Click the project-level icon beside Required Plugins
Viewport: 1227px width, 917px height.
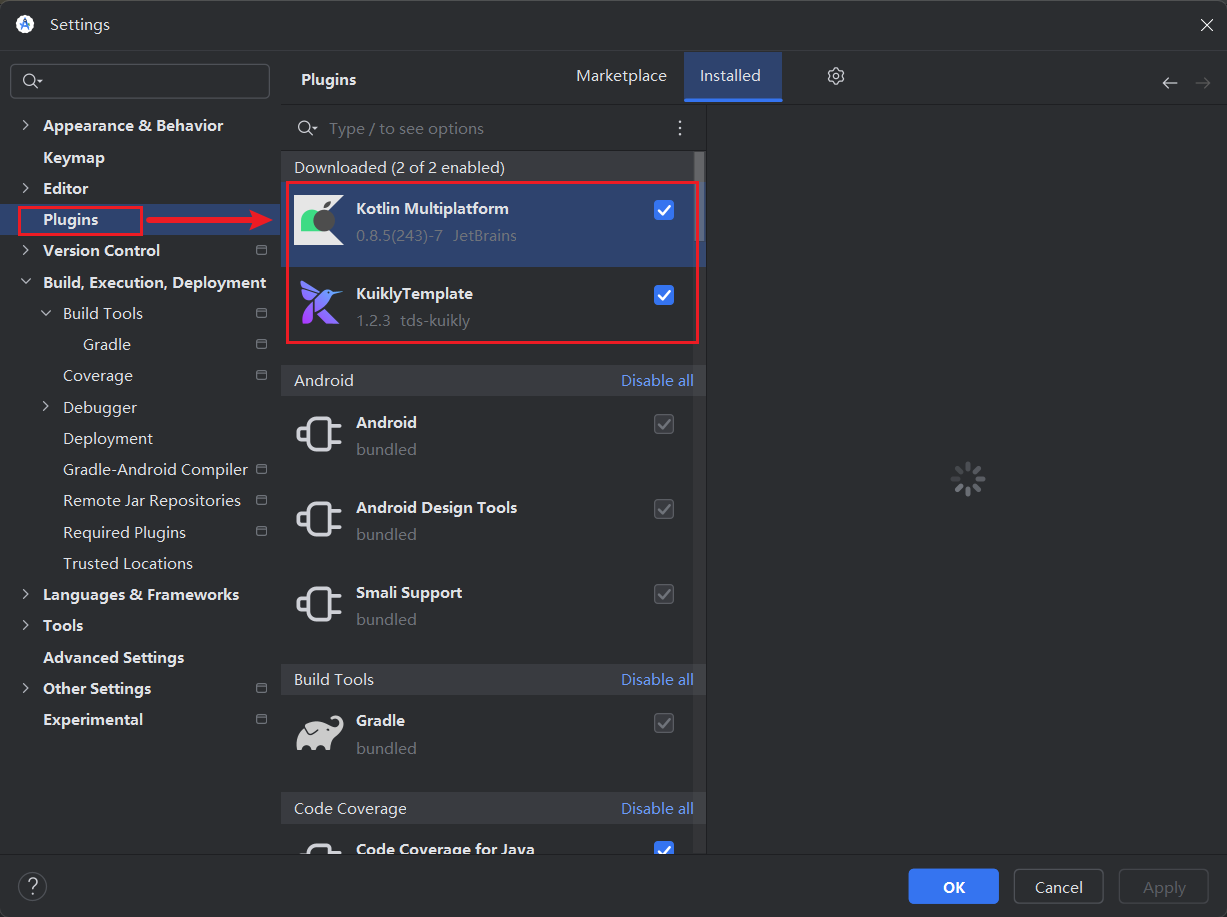[x=261, y=531]
